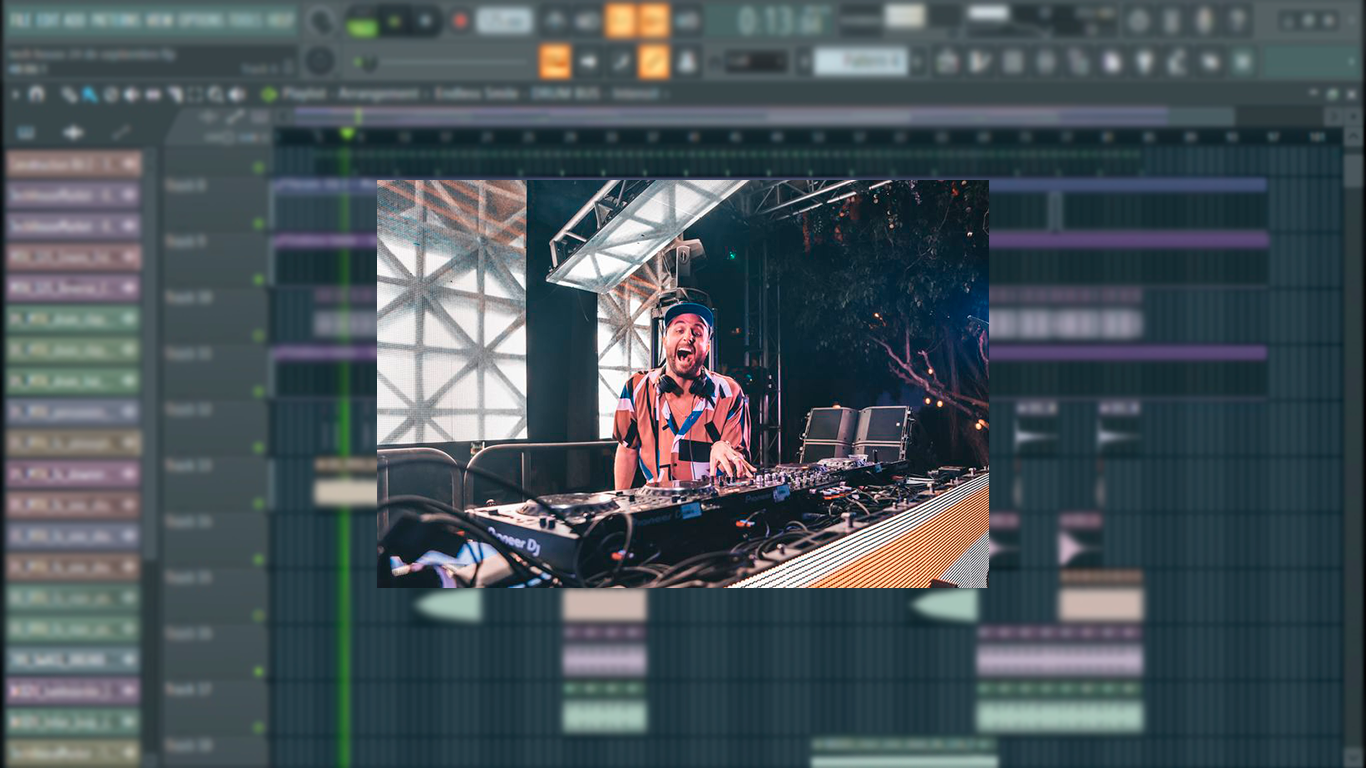Open the Channel rack view icon
Image resolution: width=1366 pixels, height=768 pixels.
1013,62
